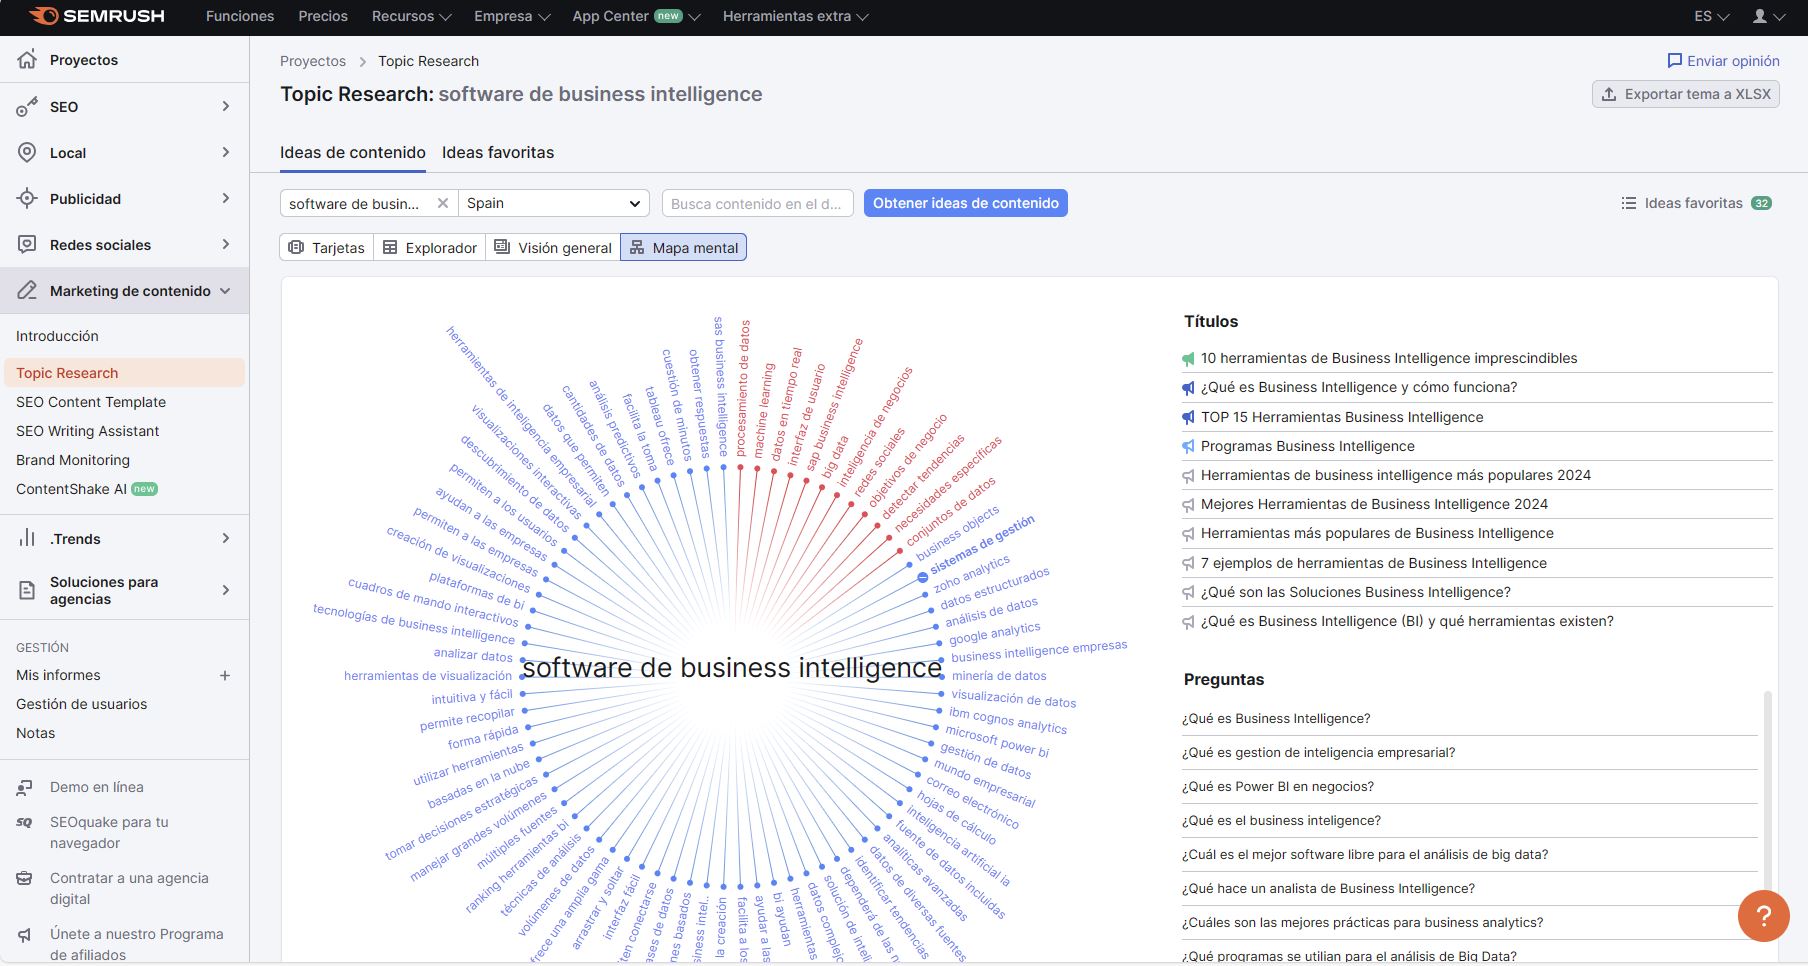Click the Preguntas list scrollbar

(1767, 780)
